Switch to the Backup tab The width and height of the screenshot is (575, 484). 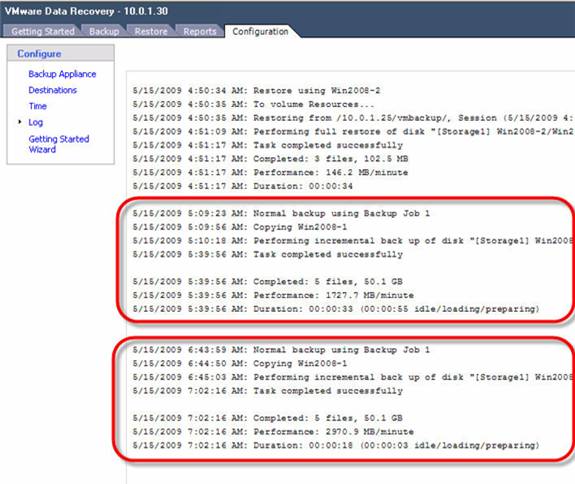click(x=104, y=32)
